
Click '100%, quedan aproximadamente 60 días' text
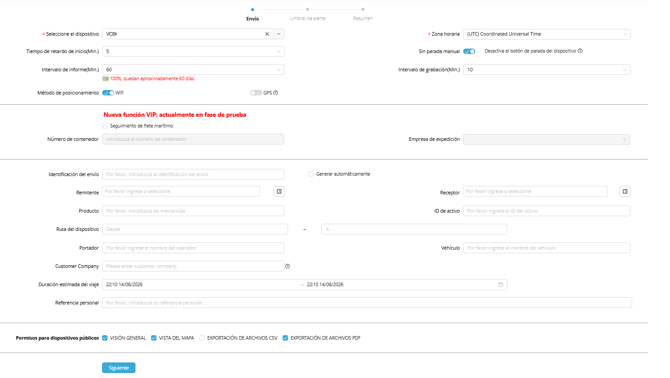[x=153, y=79]
